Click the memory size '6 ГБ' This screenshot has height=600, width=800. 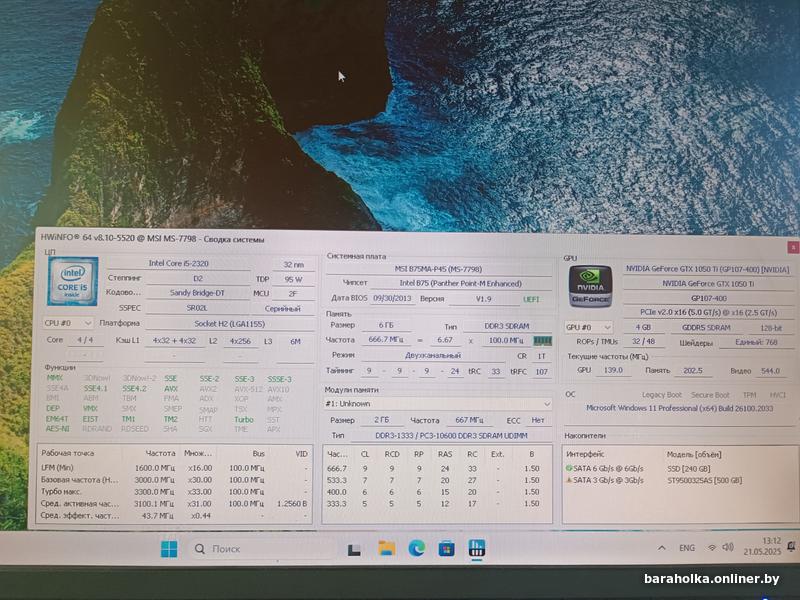[386, 325]
